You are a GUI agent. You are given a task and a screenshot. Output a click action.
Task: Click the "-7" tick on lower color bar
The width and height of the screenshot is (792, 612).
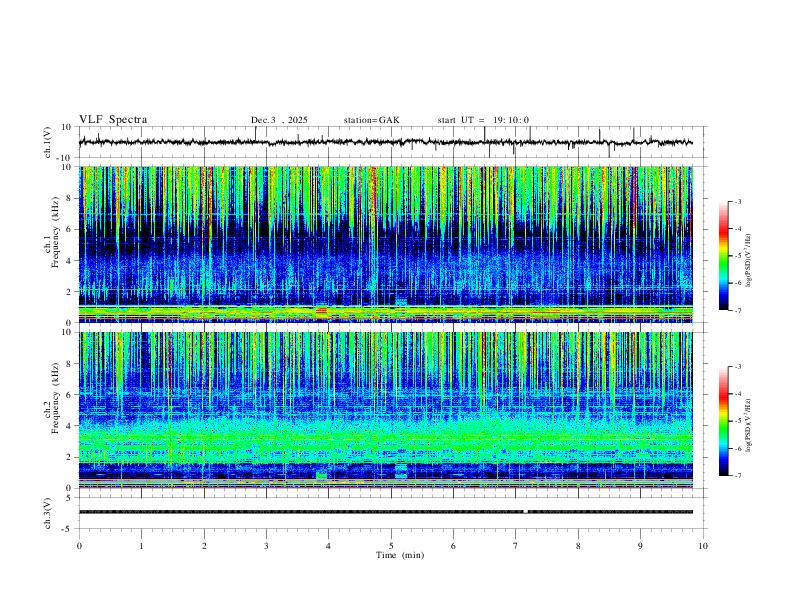[x=738, y=476]
